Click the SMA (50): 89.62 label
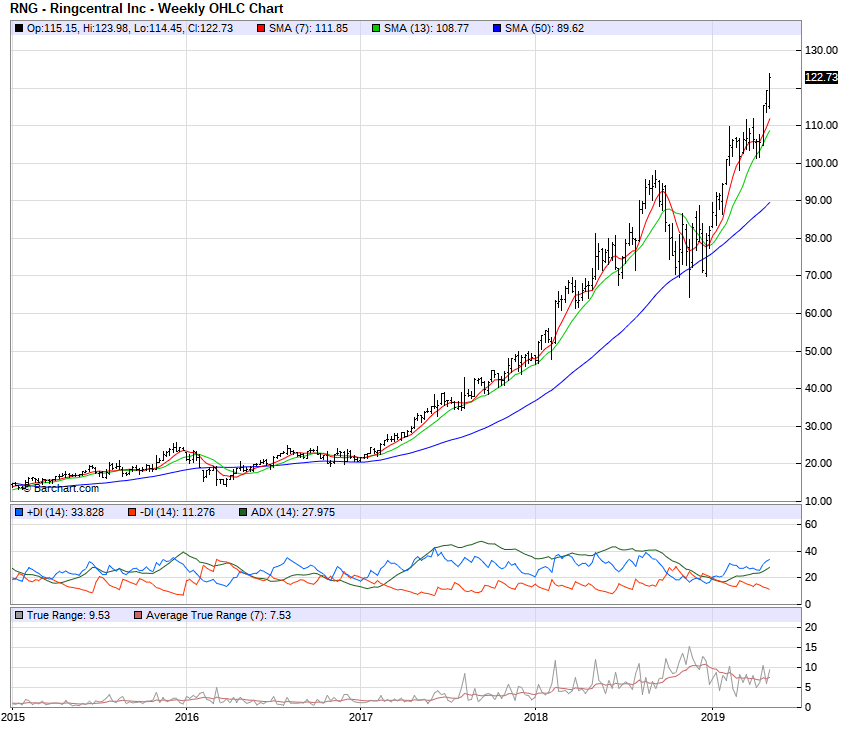The width and height of the screenshot is (843, 748). (544, 29)
